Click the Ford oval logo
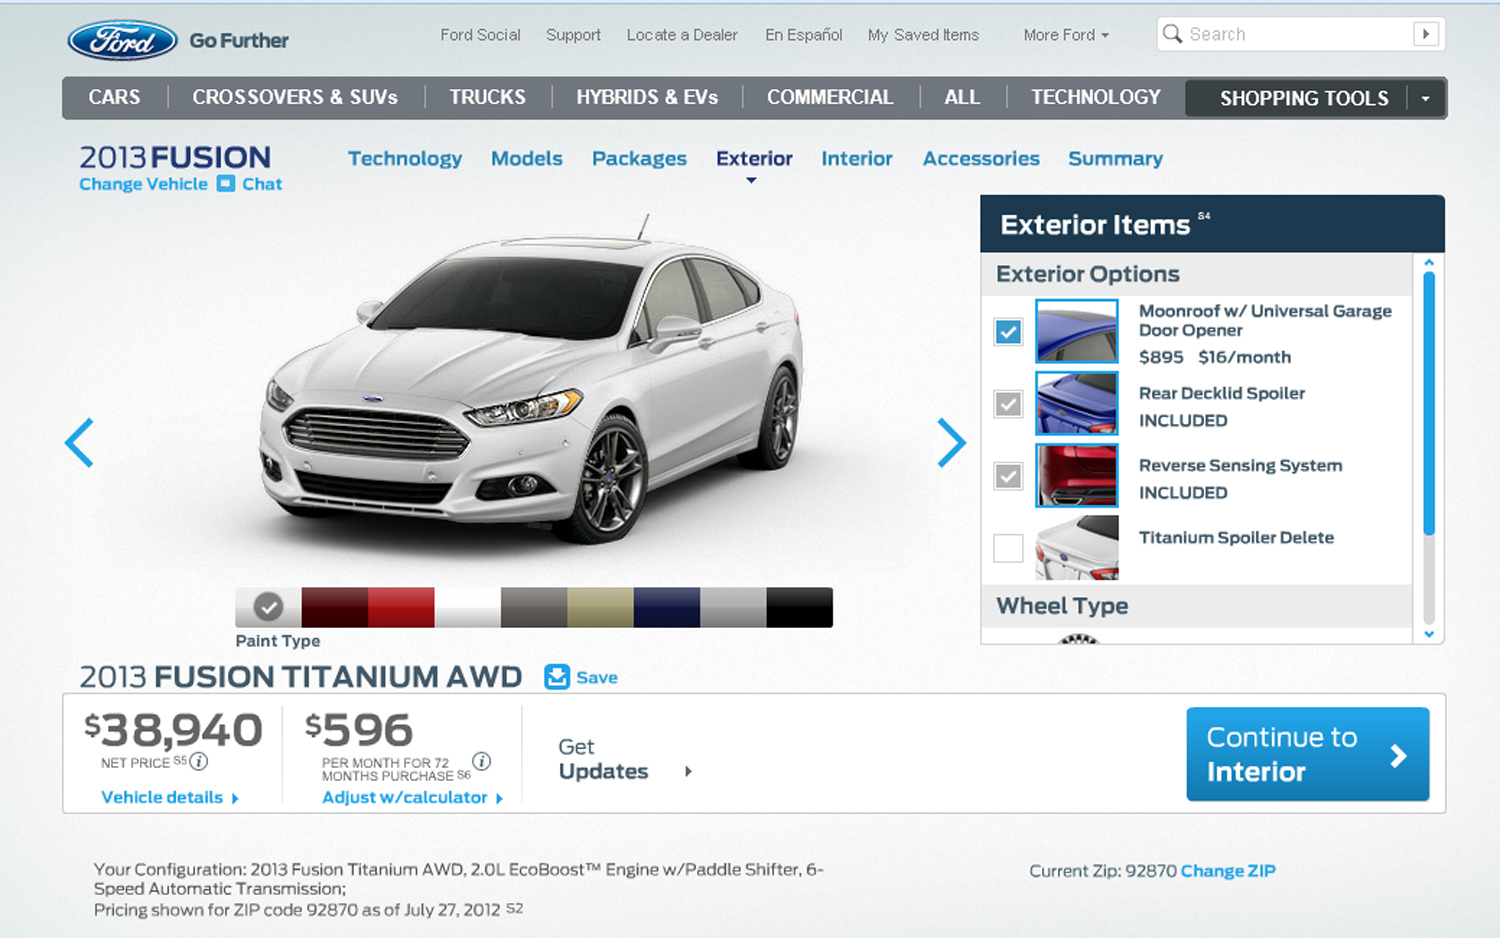This screenshot has height=938, width=1500. click(x=122, y=40)
